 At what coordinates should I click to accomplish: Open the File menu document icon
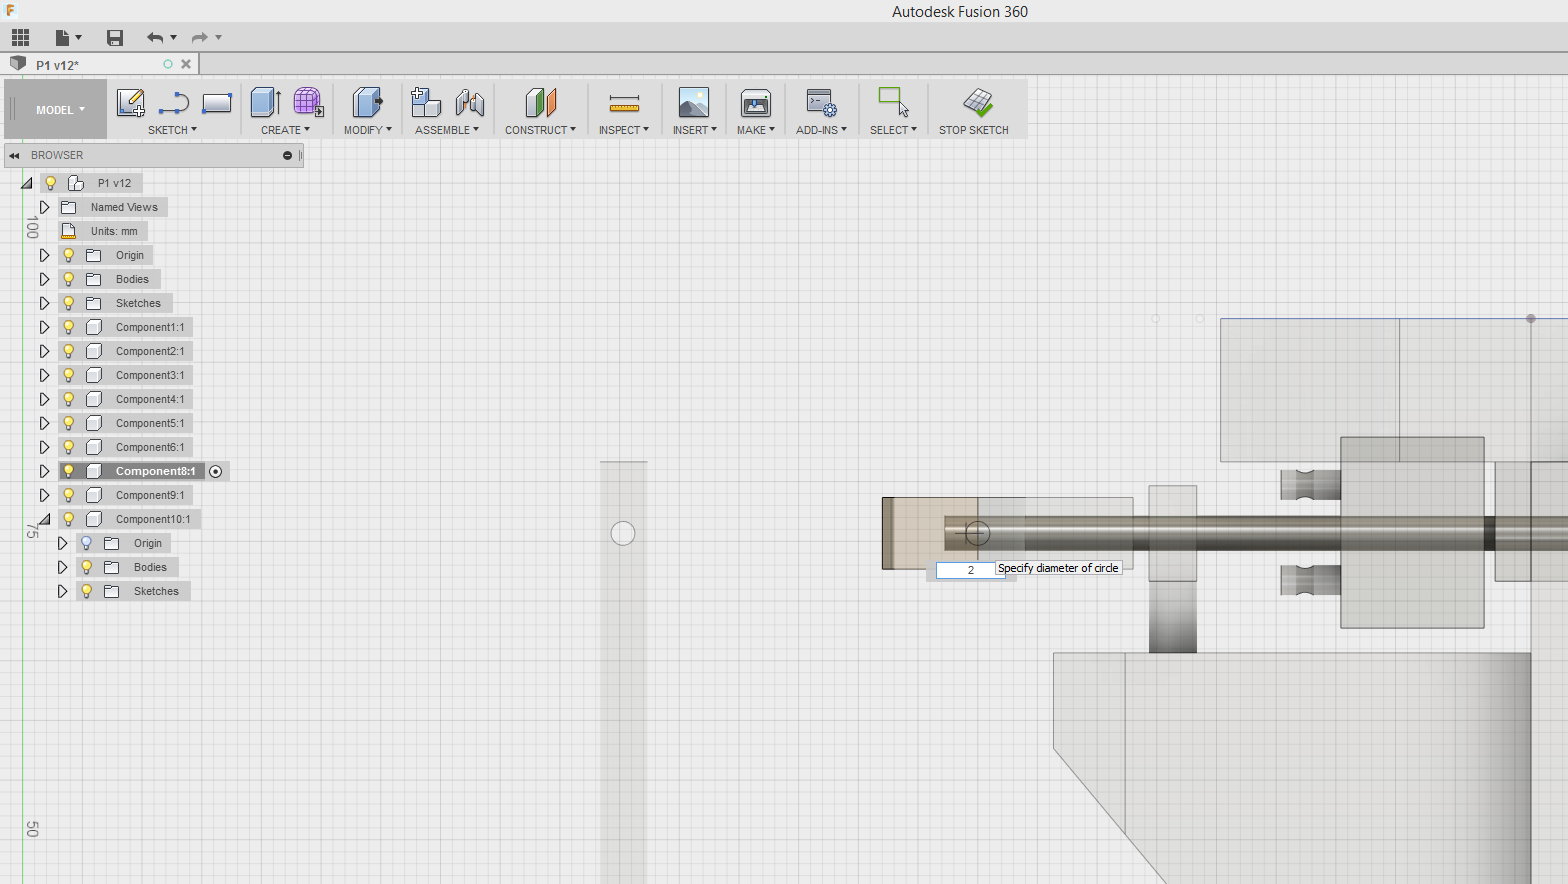pyautogui.click(x=63, y=38)
